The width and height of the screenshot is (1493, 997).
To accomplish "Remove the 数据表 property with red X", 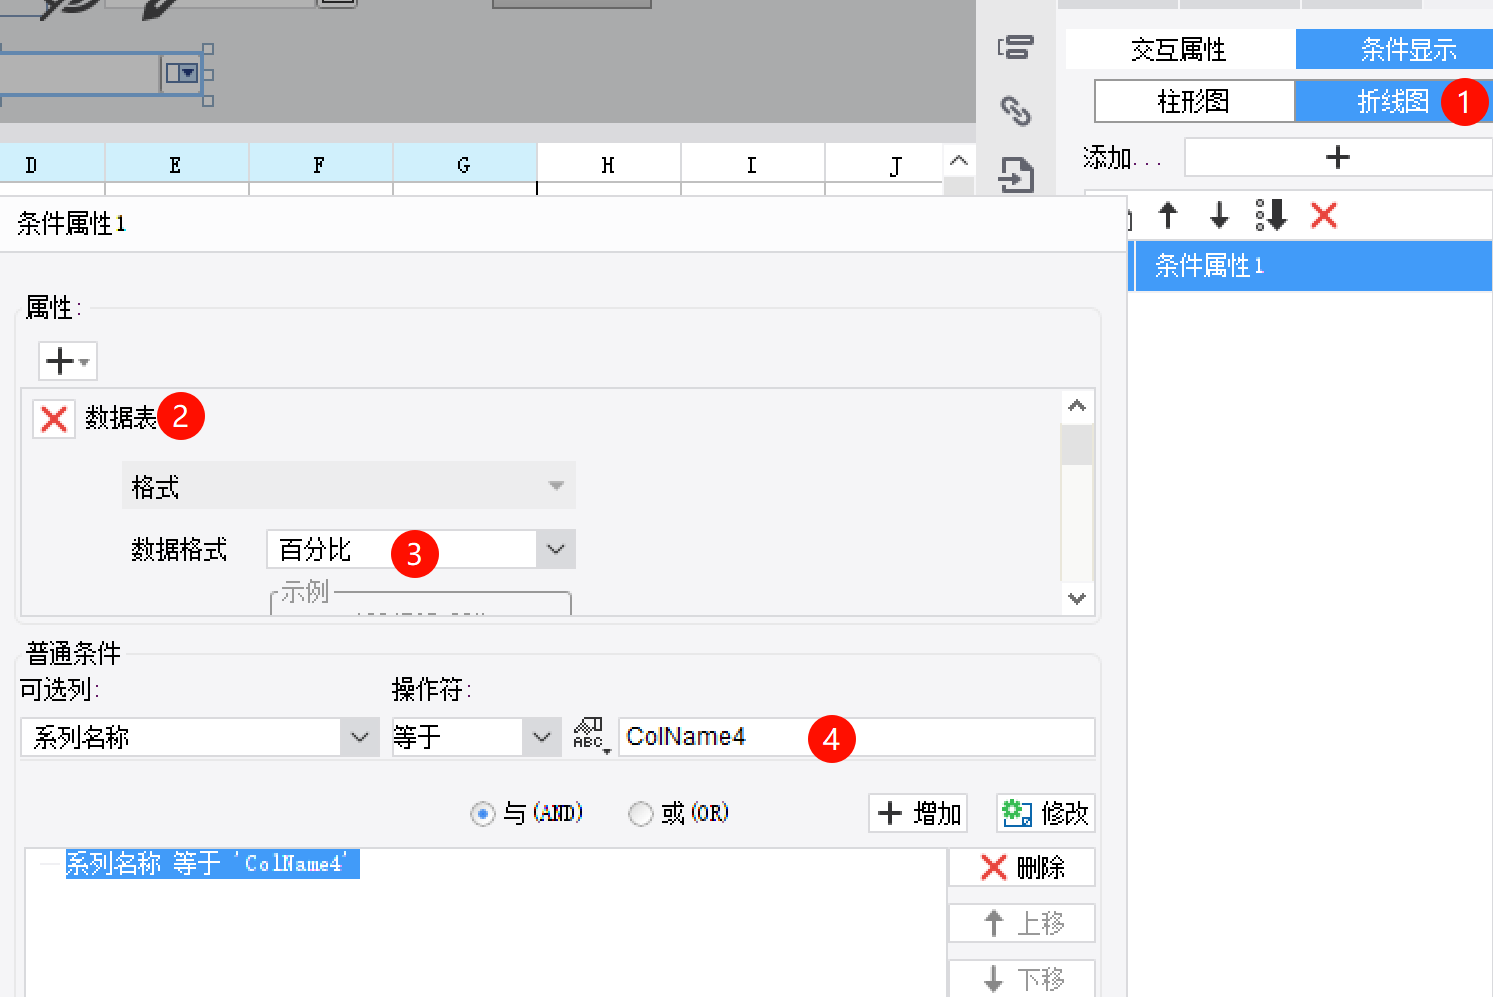I will coord(54,419).
